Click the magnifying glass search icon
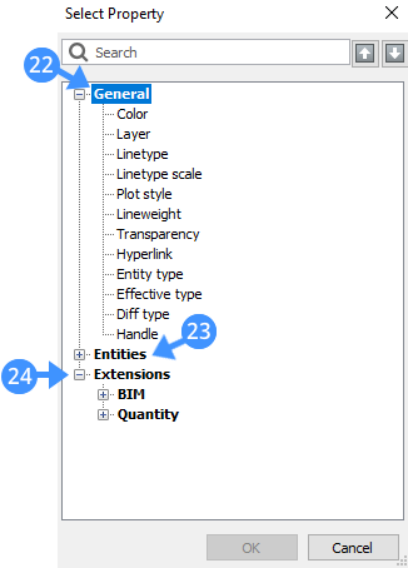408x568 pixels. (78, 53)
